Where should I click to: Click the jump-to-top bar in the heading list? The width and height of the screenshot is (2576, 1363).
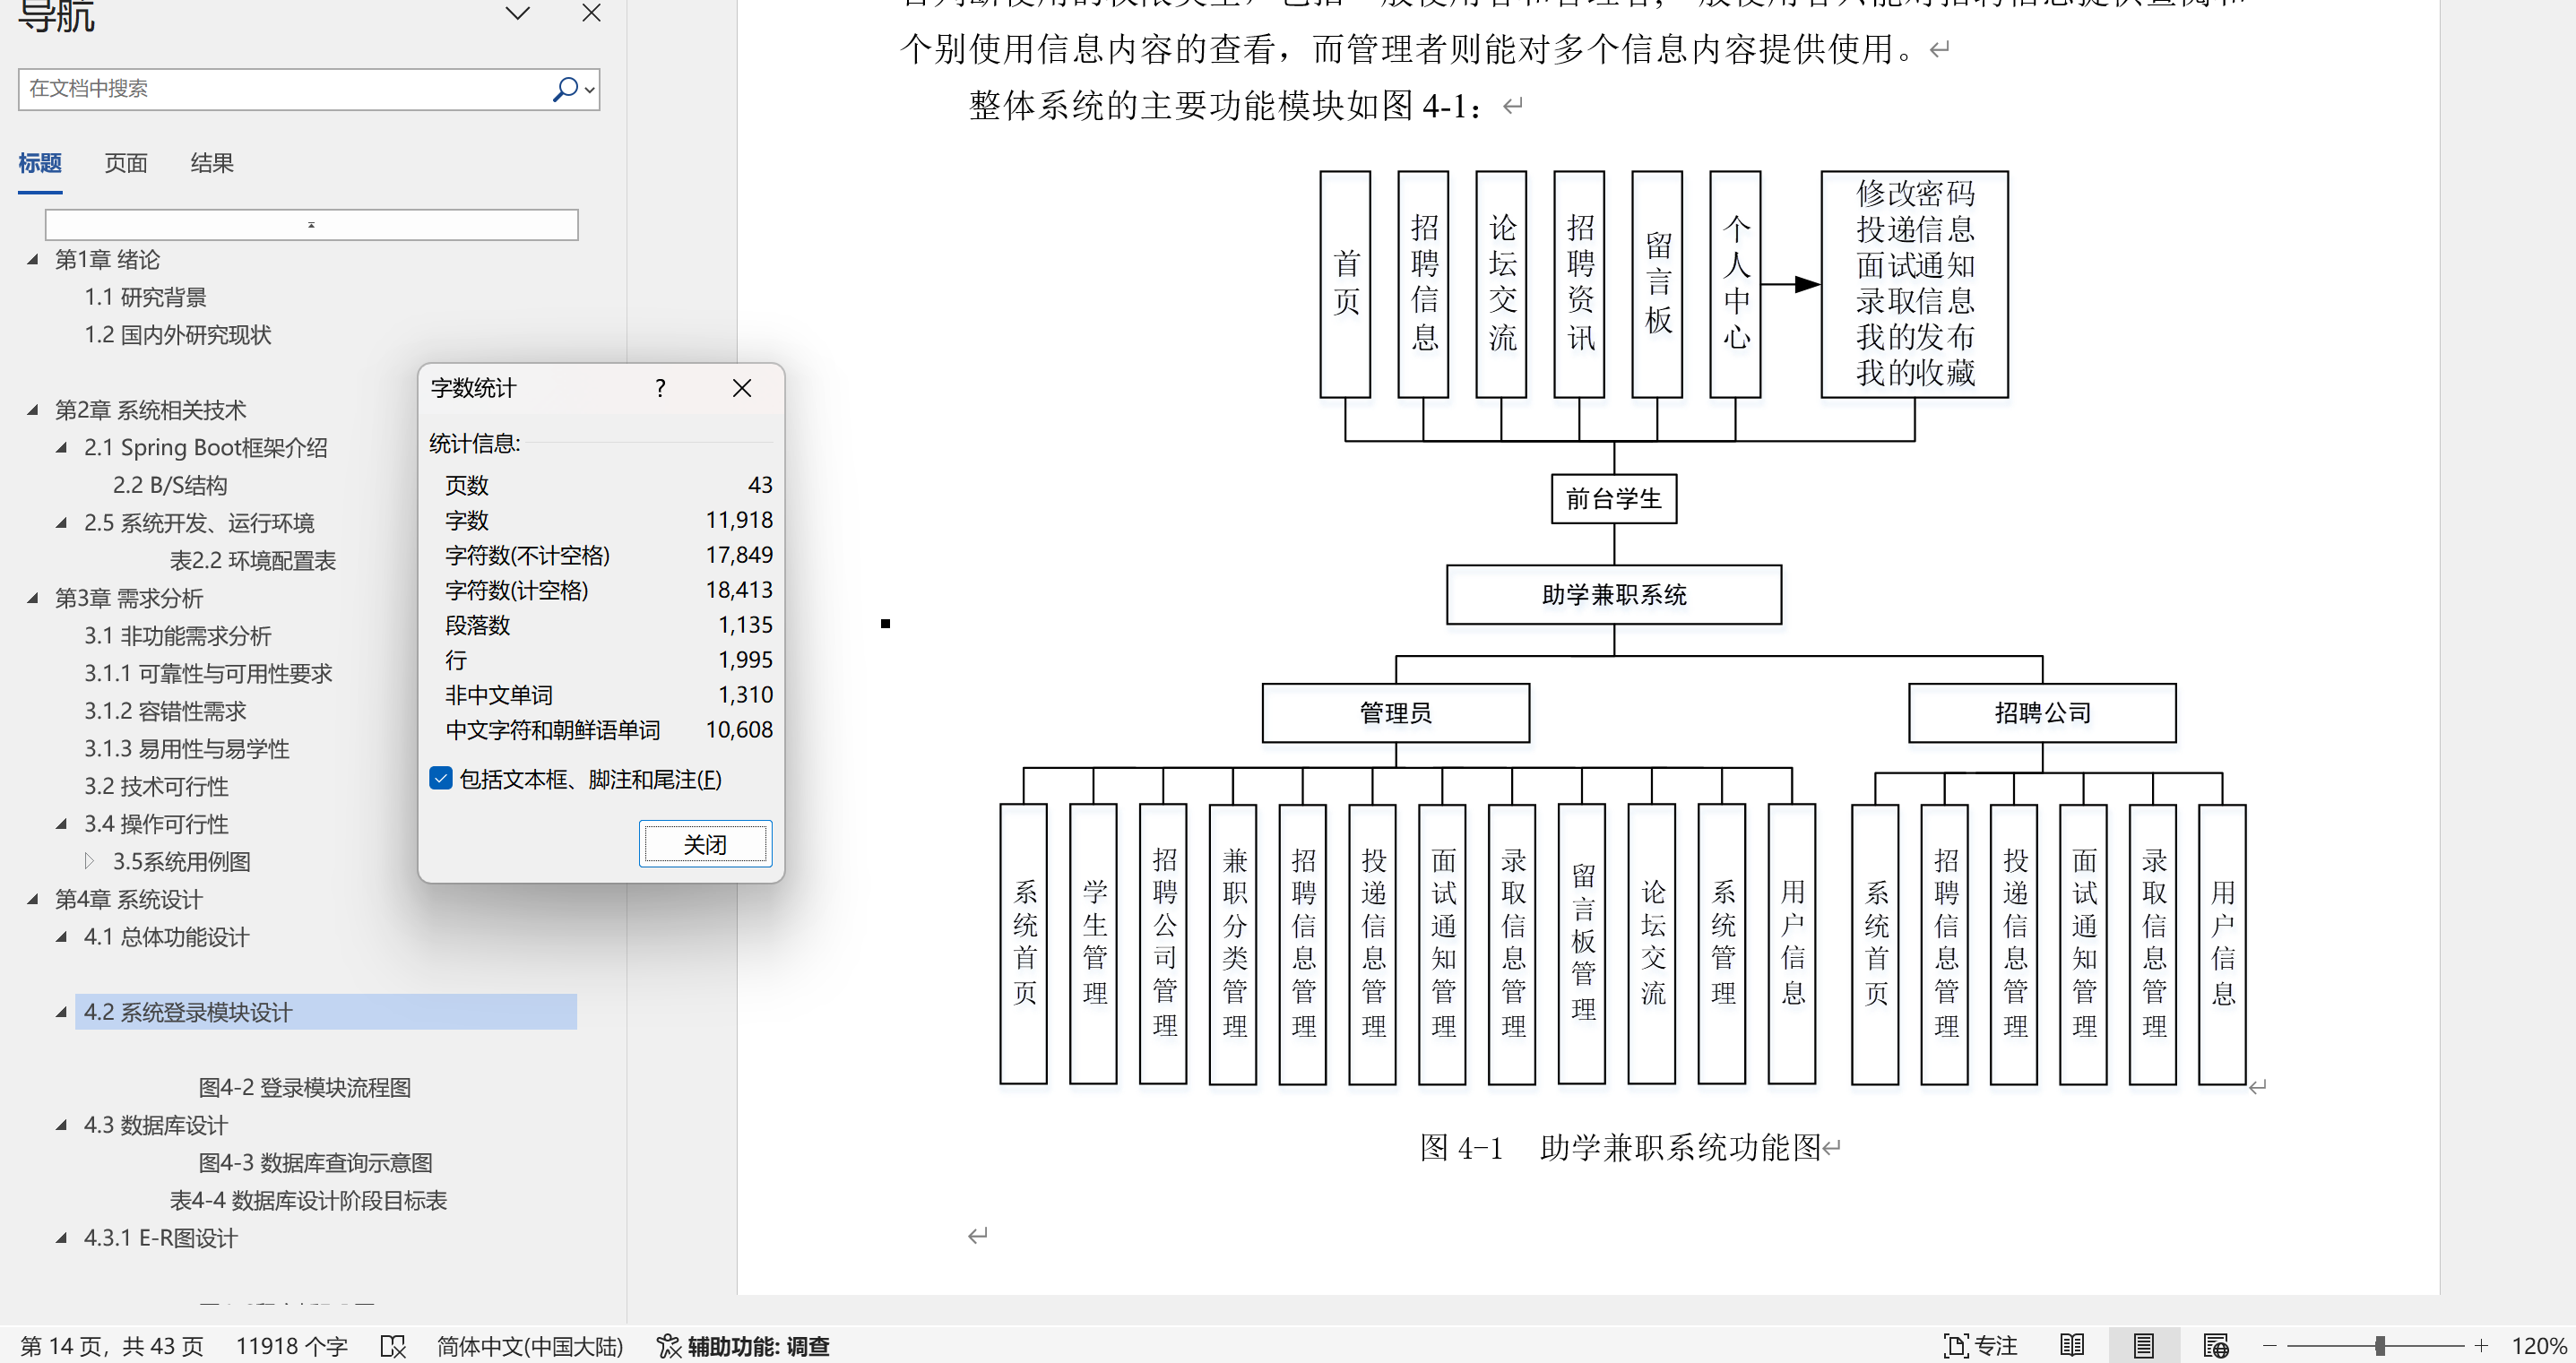(x=311, y=225)
